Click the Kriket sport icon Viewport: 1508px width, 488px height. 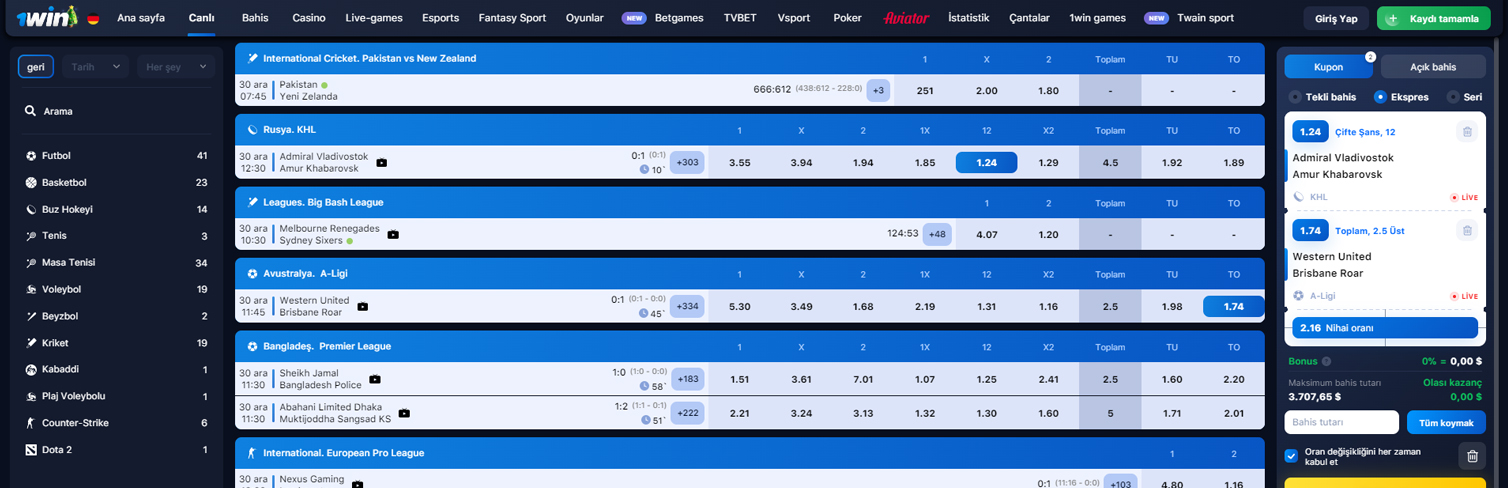(x=32, y=343)
